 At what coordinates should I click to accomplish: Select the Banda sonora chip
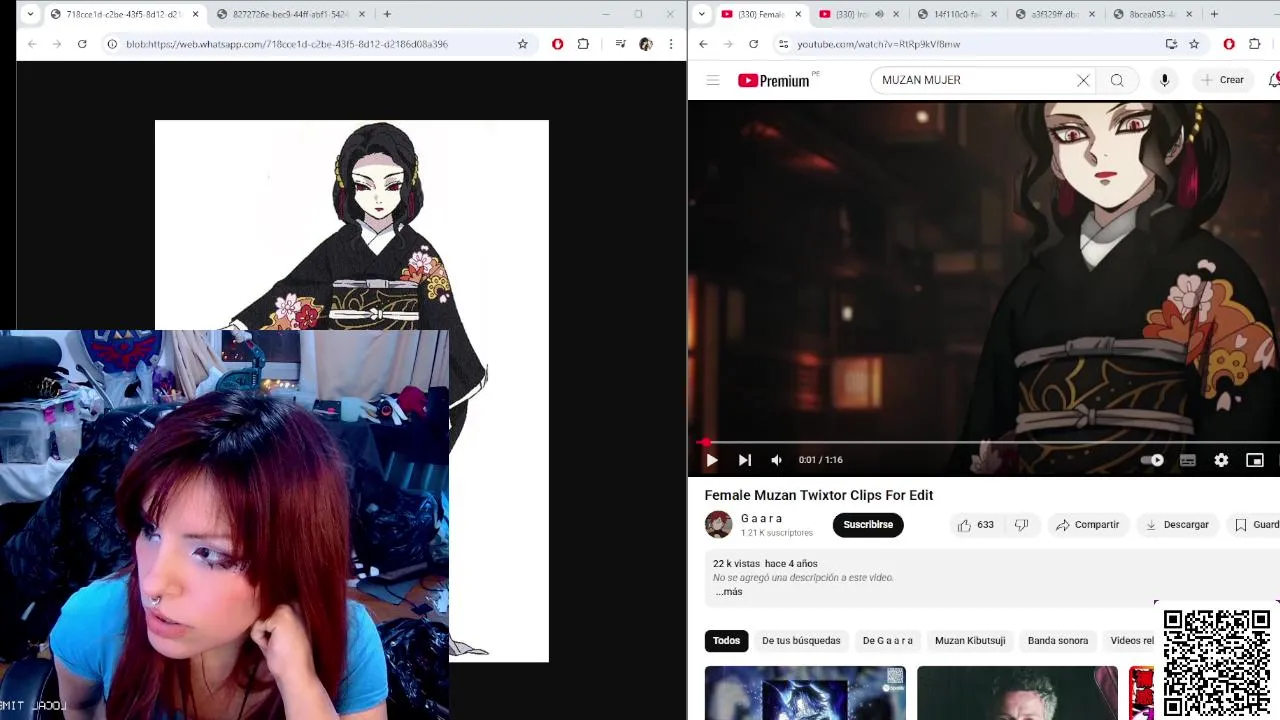click(x=1057, y=641)
